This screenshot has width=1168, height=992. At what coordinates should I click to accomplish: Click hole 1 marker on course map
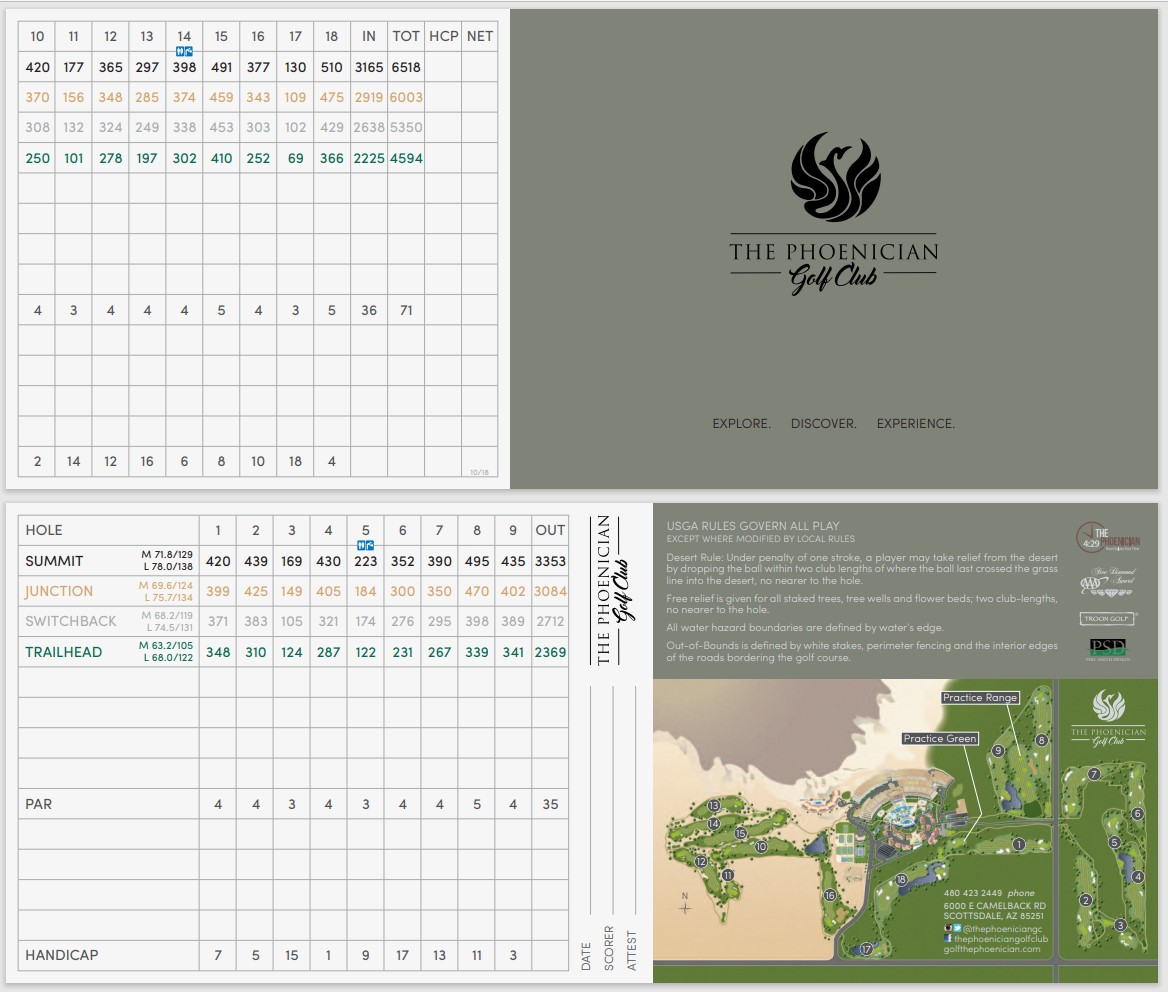(1019, 844)
